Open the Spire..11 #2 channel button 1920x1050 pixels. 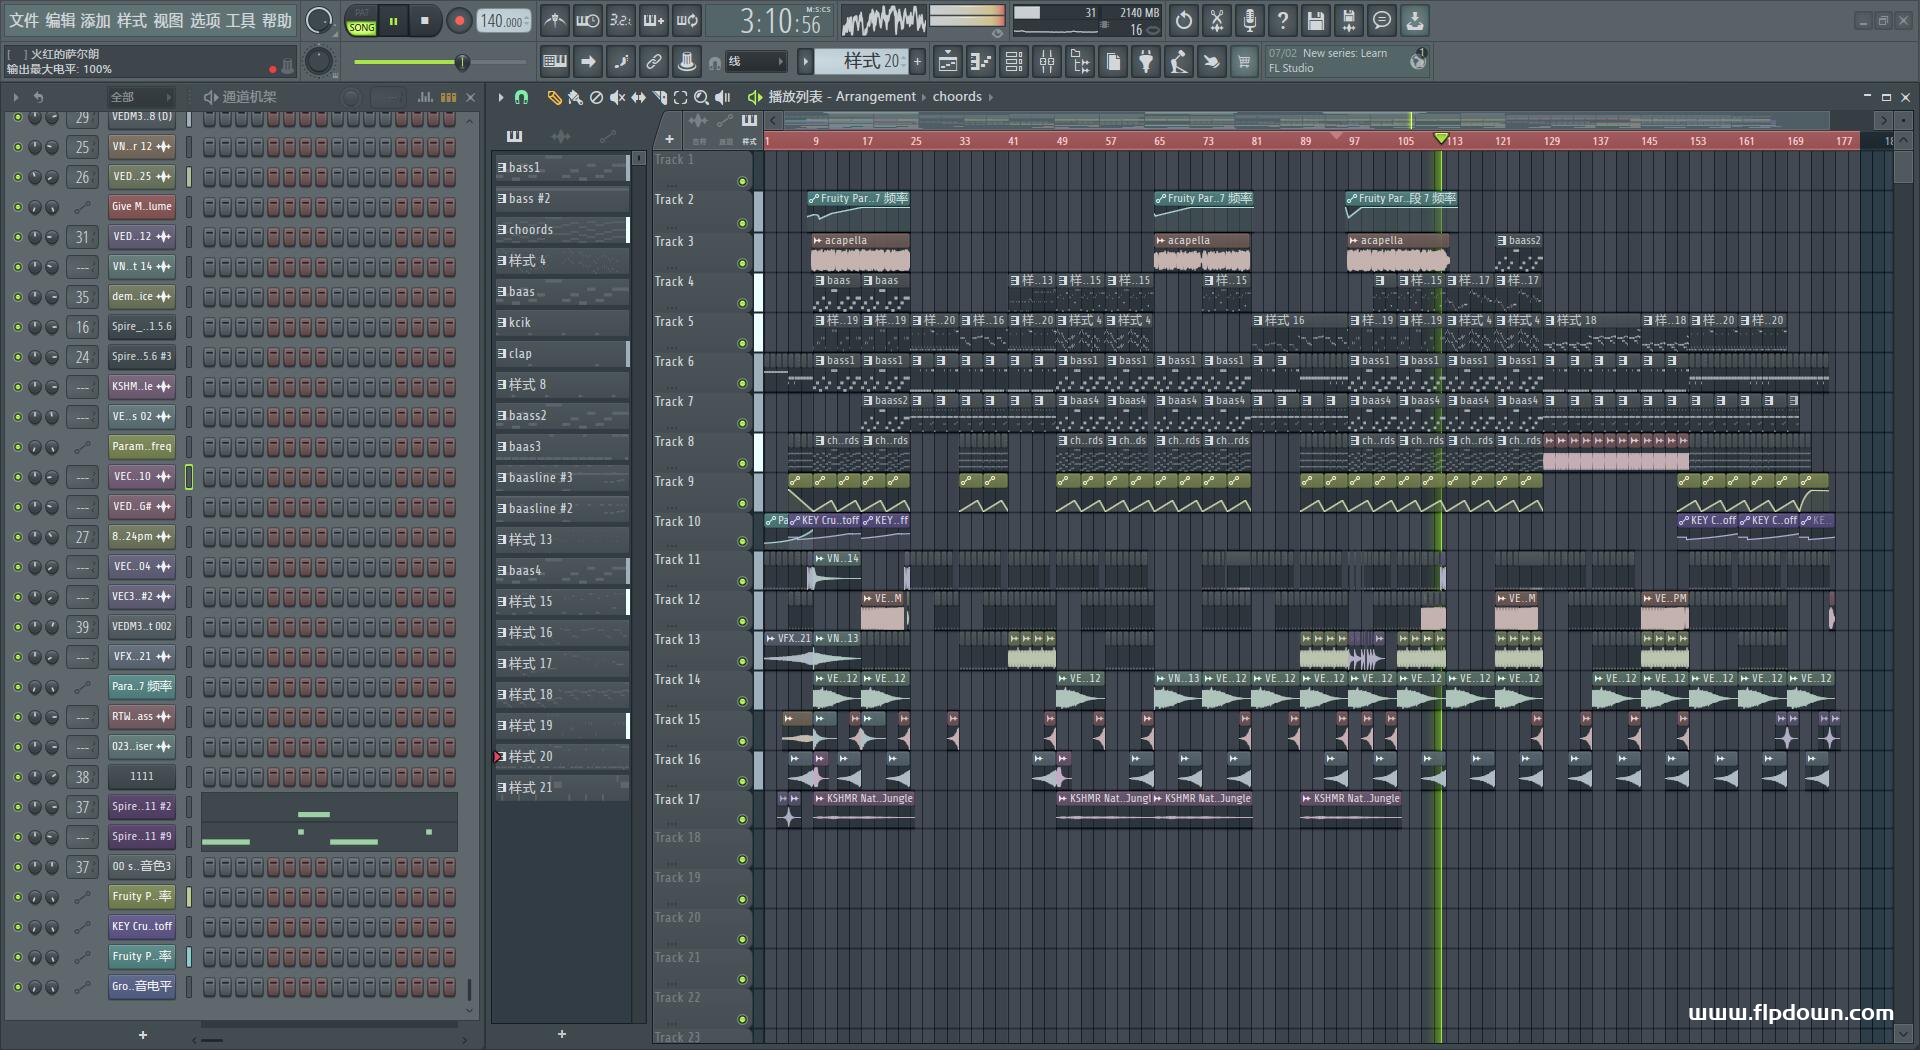[141, 807]
